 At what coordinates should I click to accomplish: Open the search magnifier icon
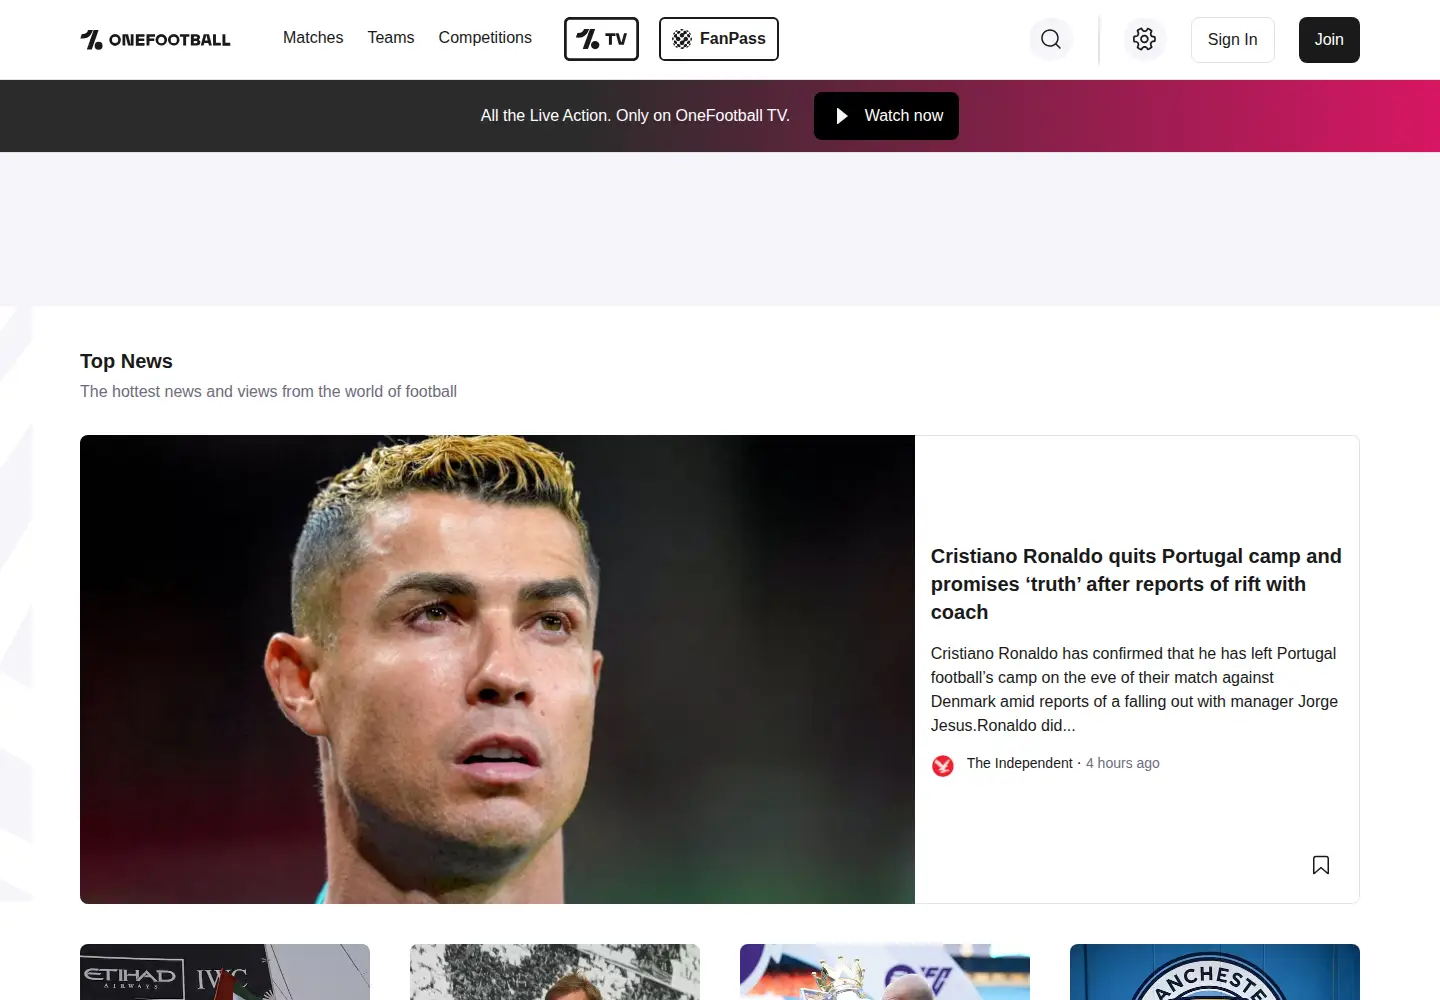coord(1051,39)
